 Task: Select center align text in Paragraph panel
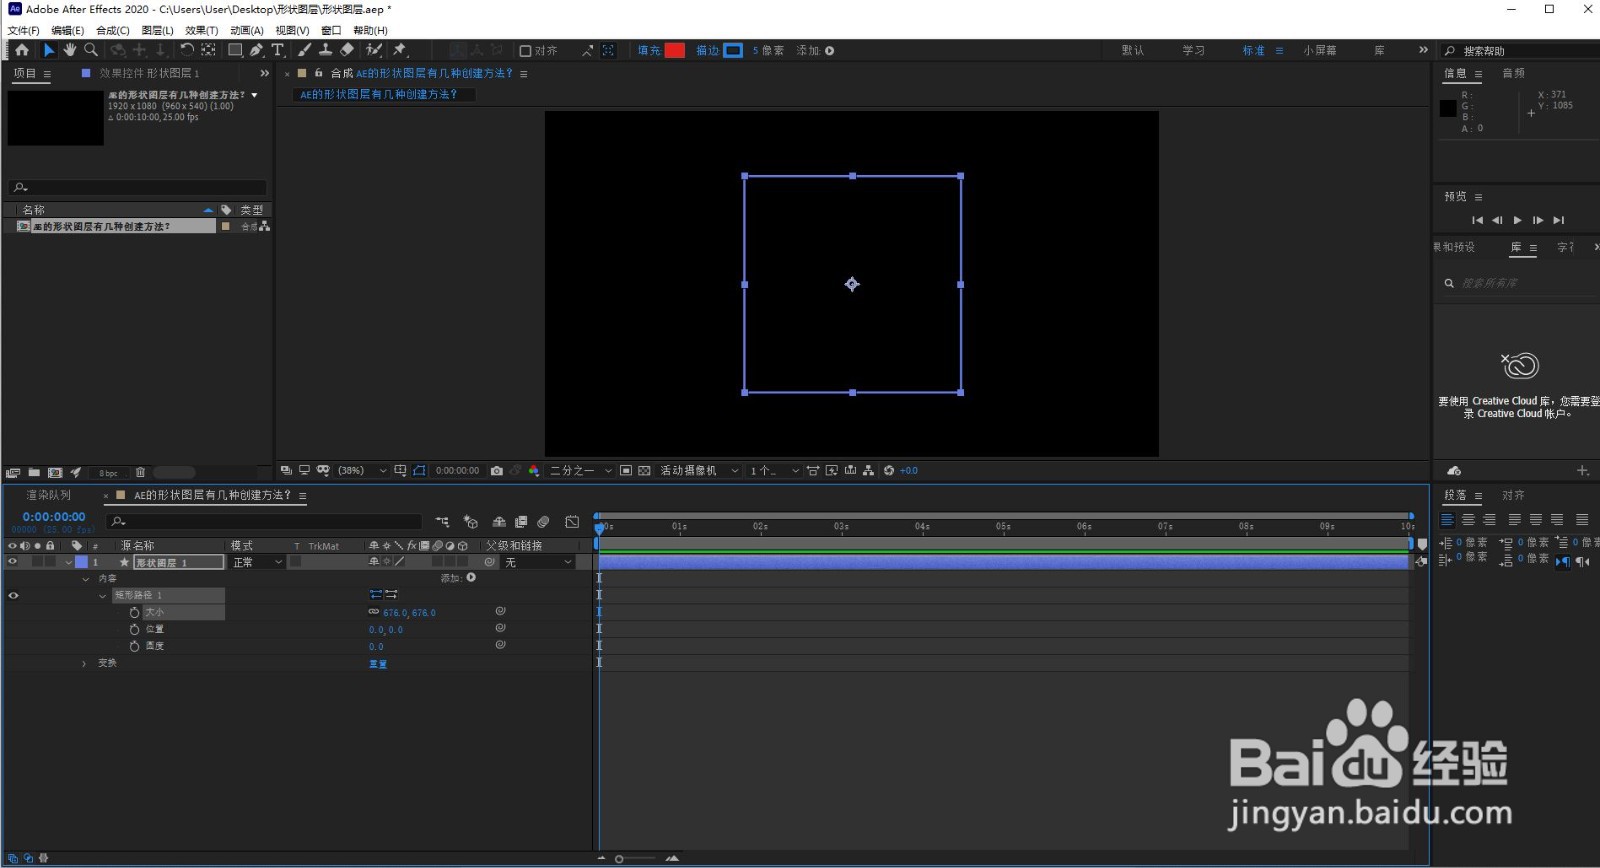click(1468, 520)
